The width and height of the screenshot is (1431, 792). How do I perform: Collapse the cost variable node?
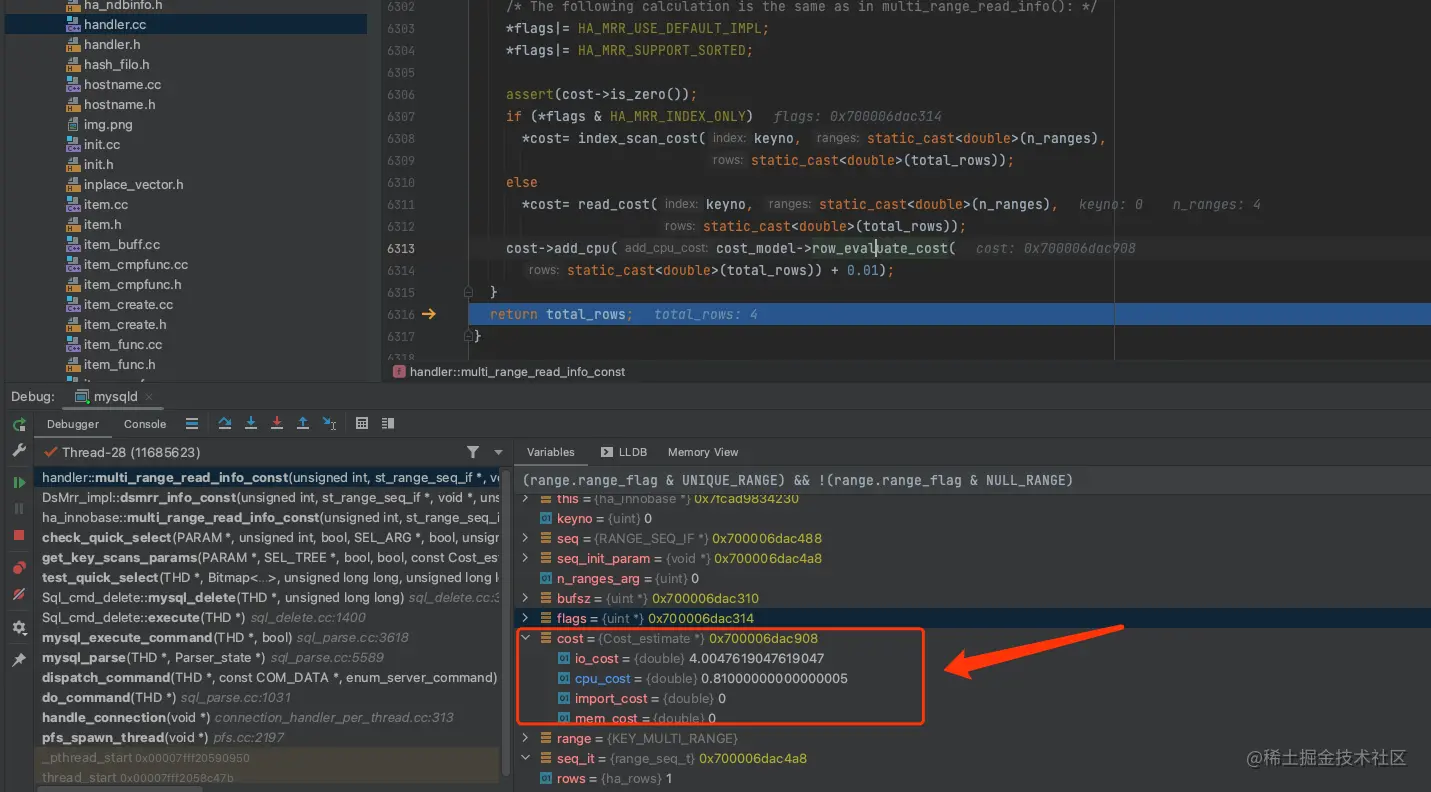(526, 638)
